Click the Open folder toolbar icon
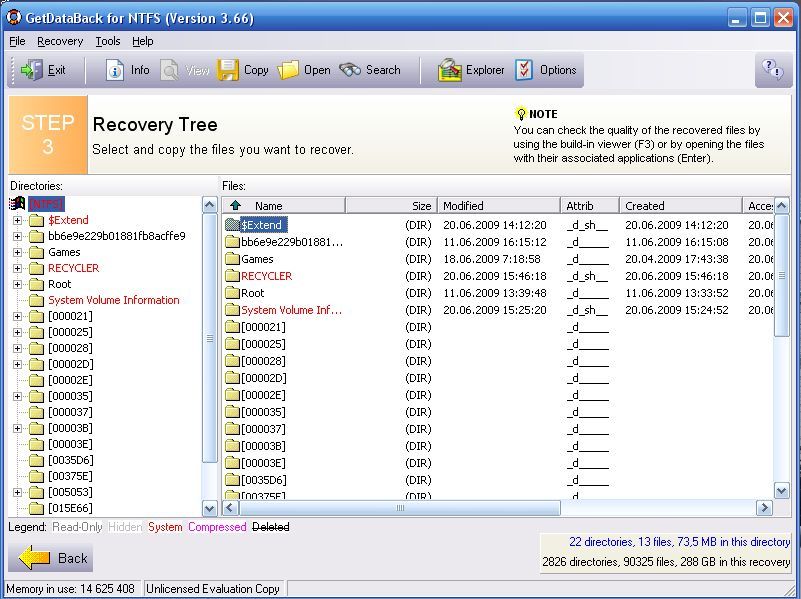Viewport: 801px width, 599px height. tap(289, 70)
